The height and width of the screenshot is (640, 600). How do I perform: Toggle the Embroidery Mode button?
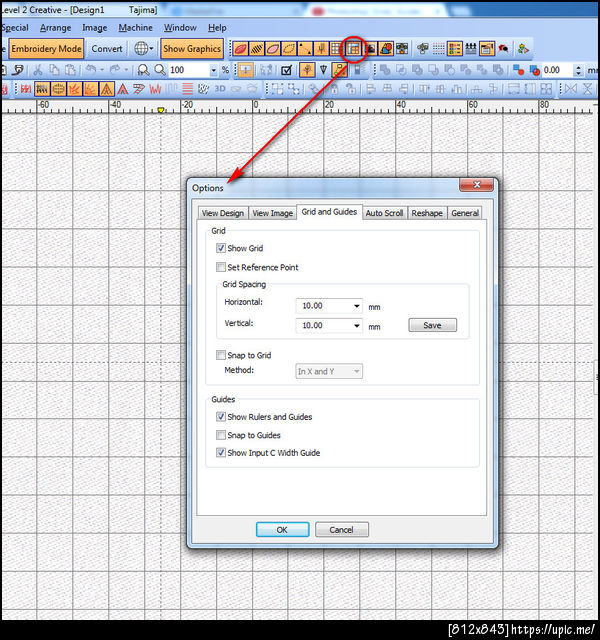(46, 49)
